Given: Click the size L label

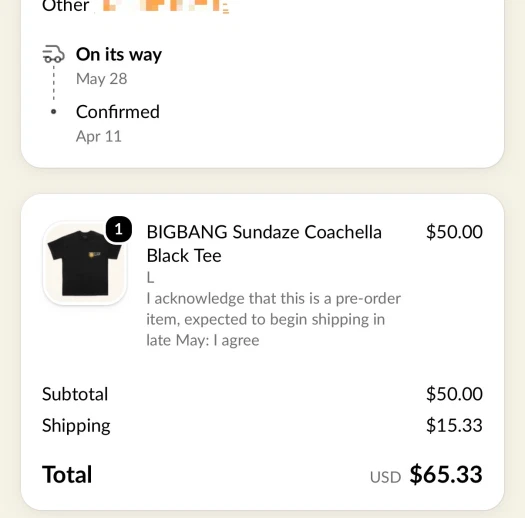Looking at the screenshot, I should coord(150,278).
